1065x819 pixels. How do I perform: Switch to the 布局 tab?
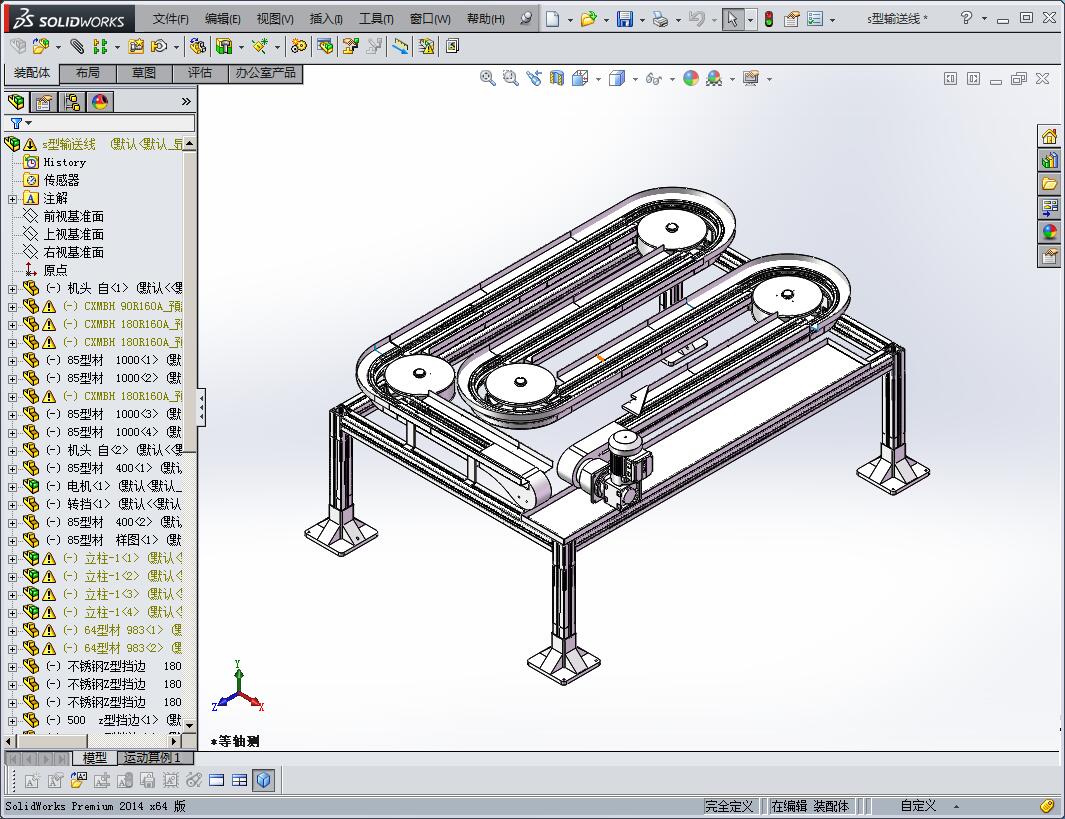pyautogui.click(x=88, y=73)
